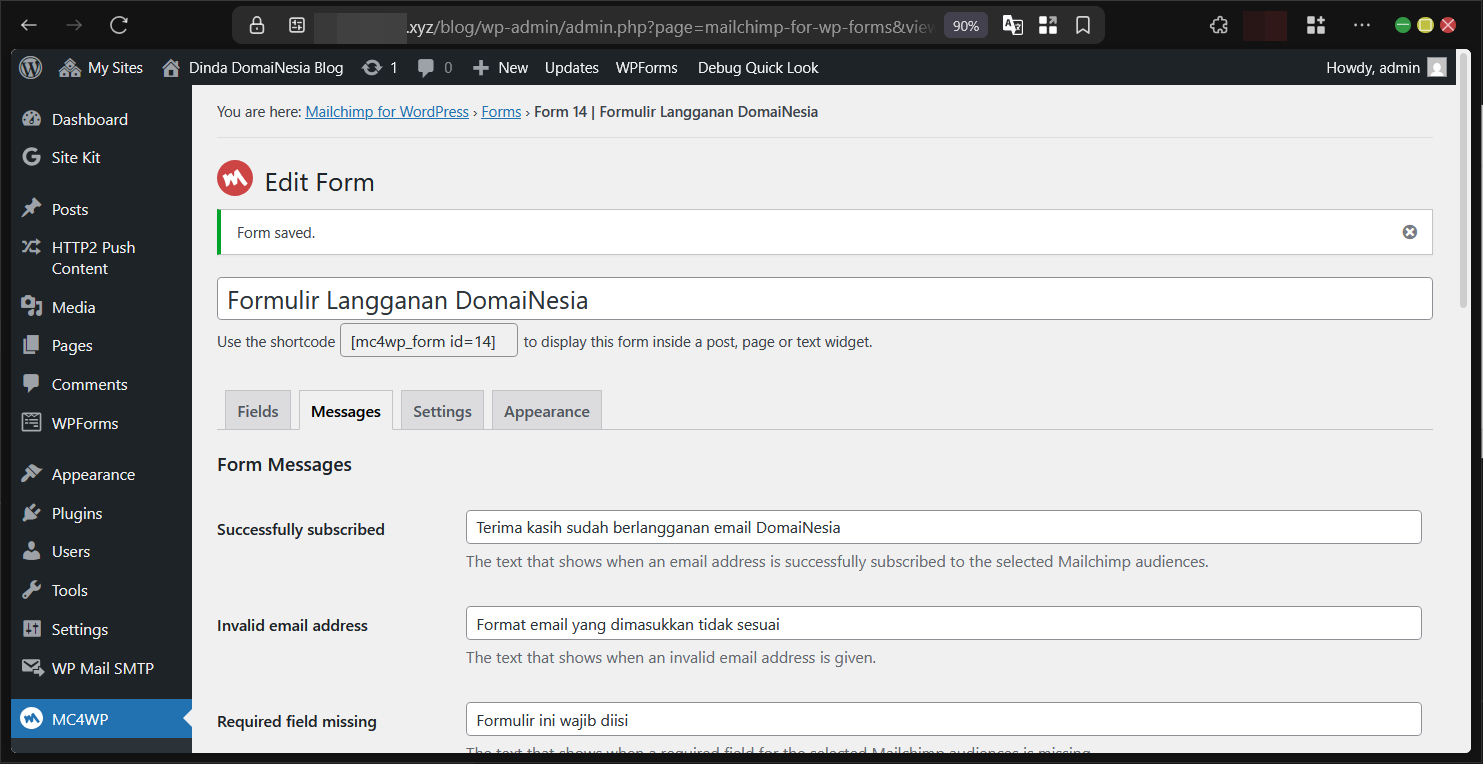Image resolution: width=1483 pixels, height=764 pixels.
Task: Click New in the admin bar
Action: click(500, 67)
